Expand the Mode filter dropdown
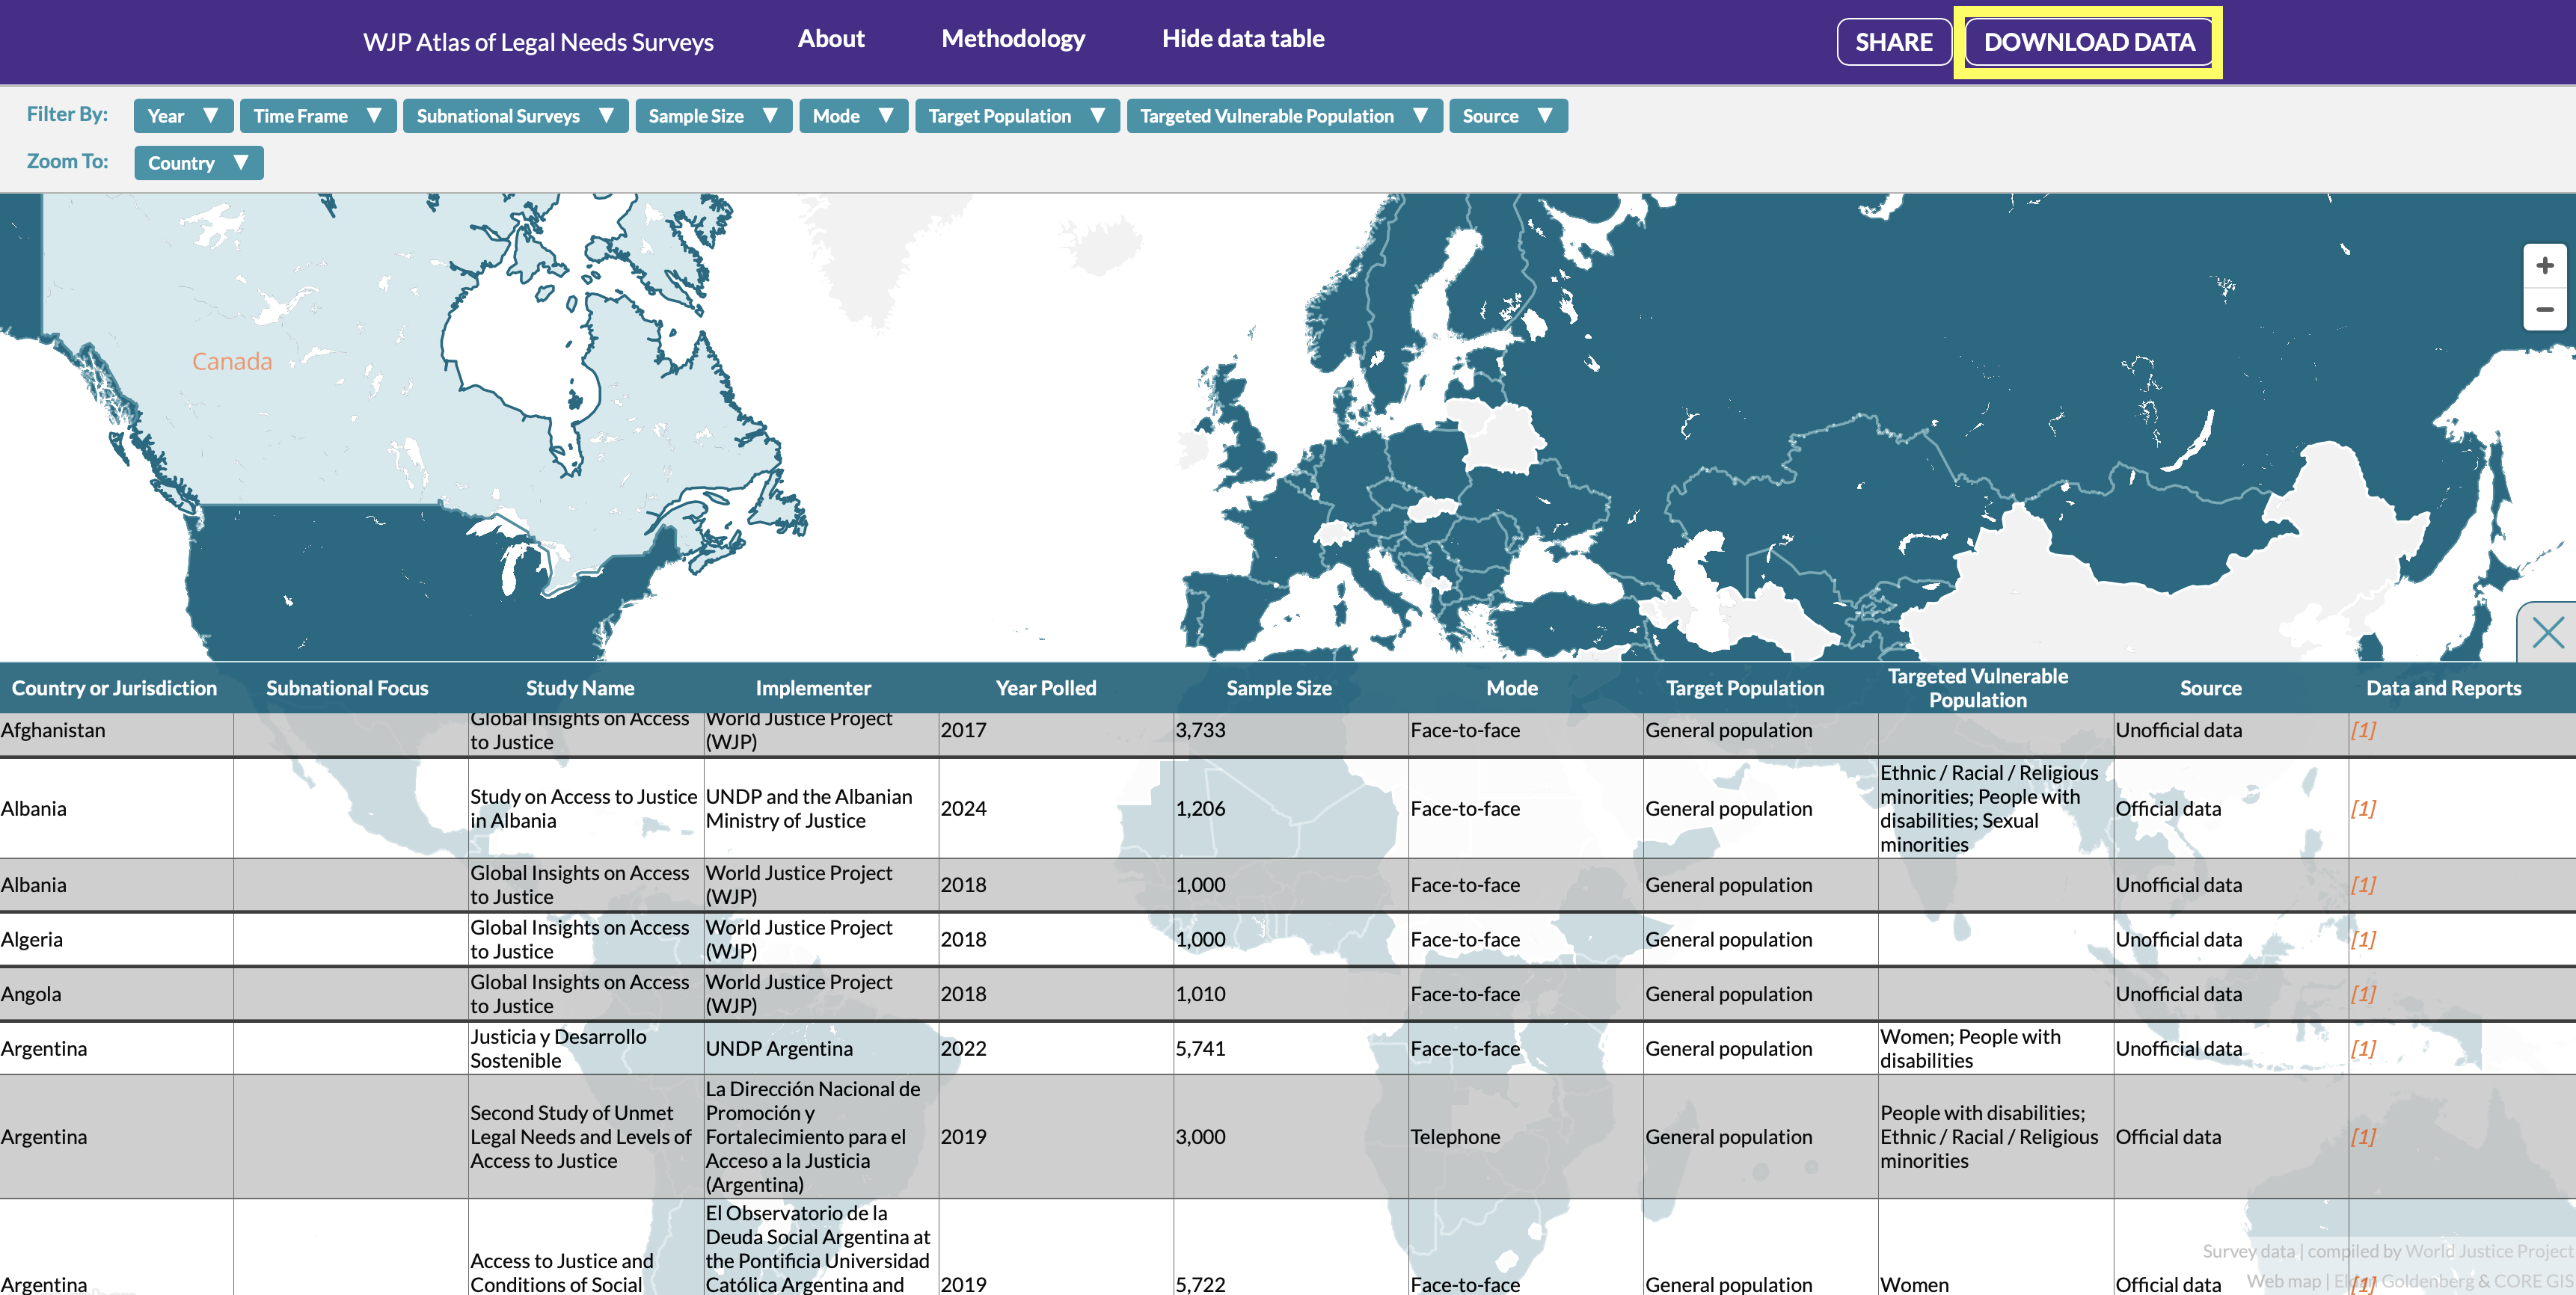This screenshot has height=1295, width=2576. (x=852, y=116)
